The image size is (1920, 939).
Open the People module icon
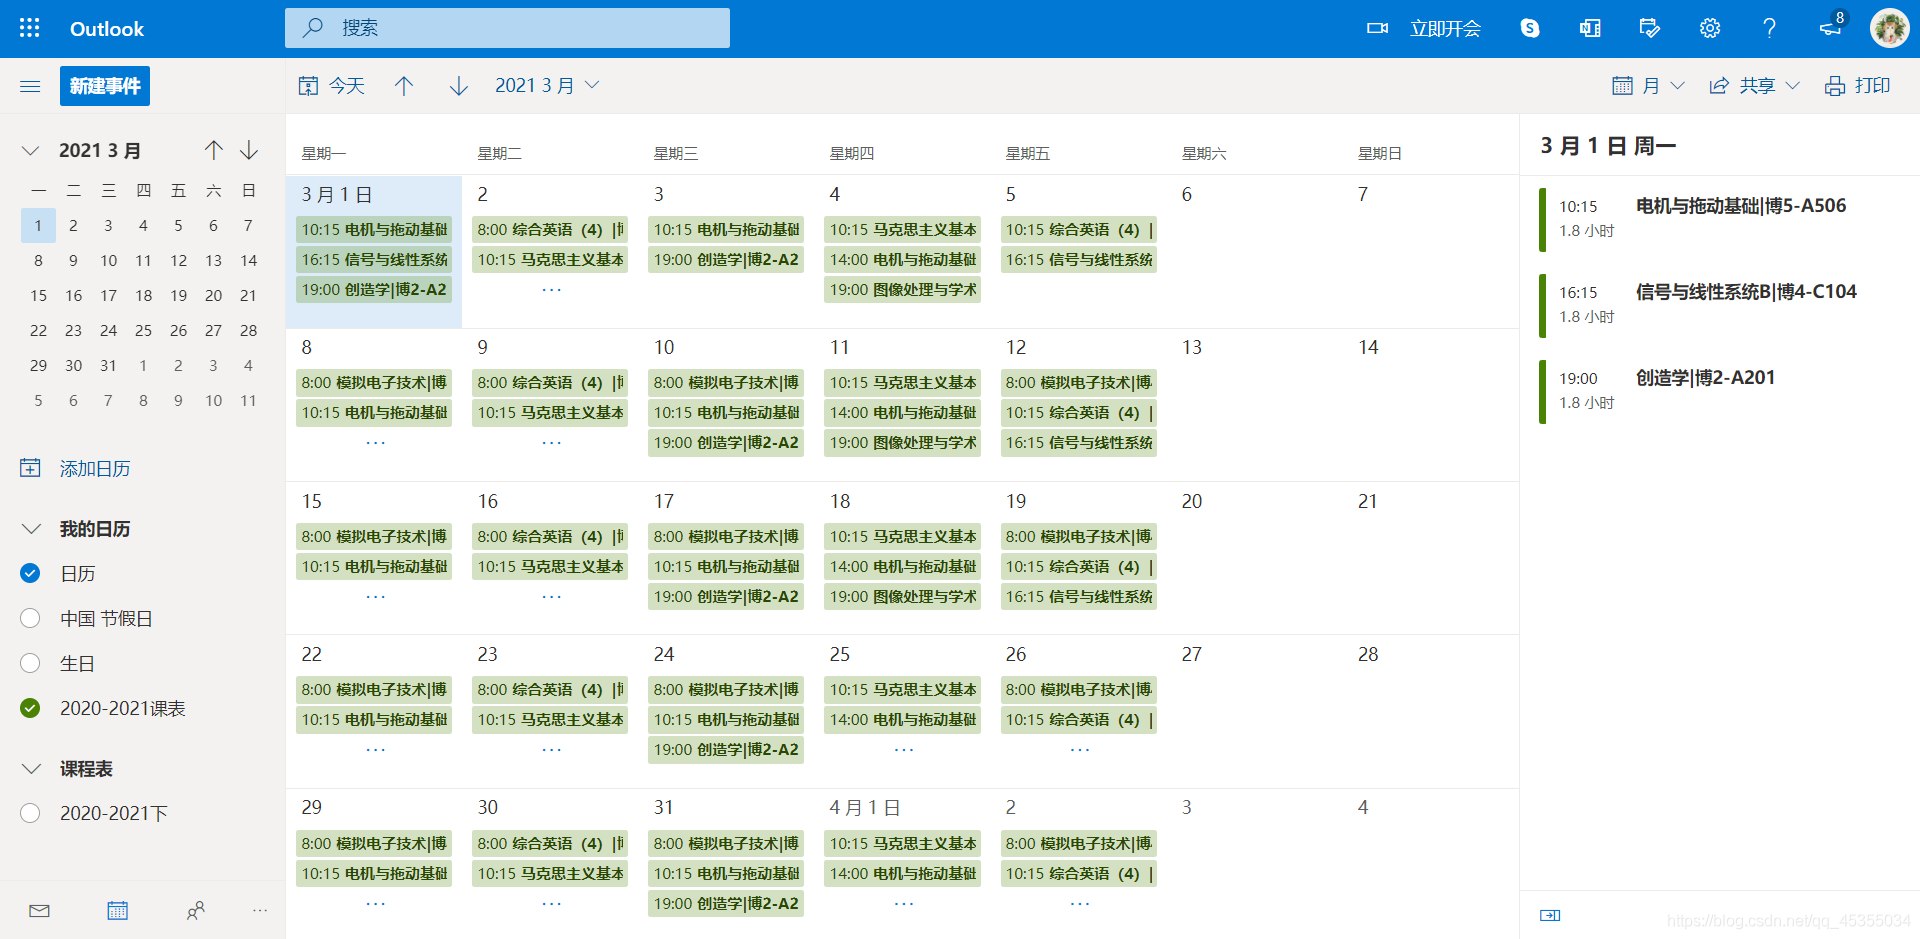click(196, 910)
